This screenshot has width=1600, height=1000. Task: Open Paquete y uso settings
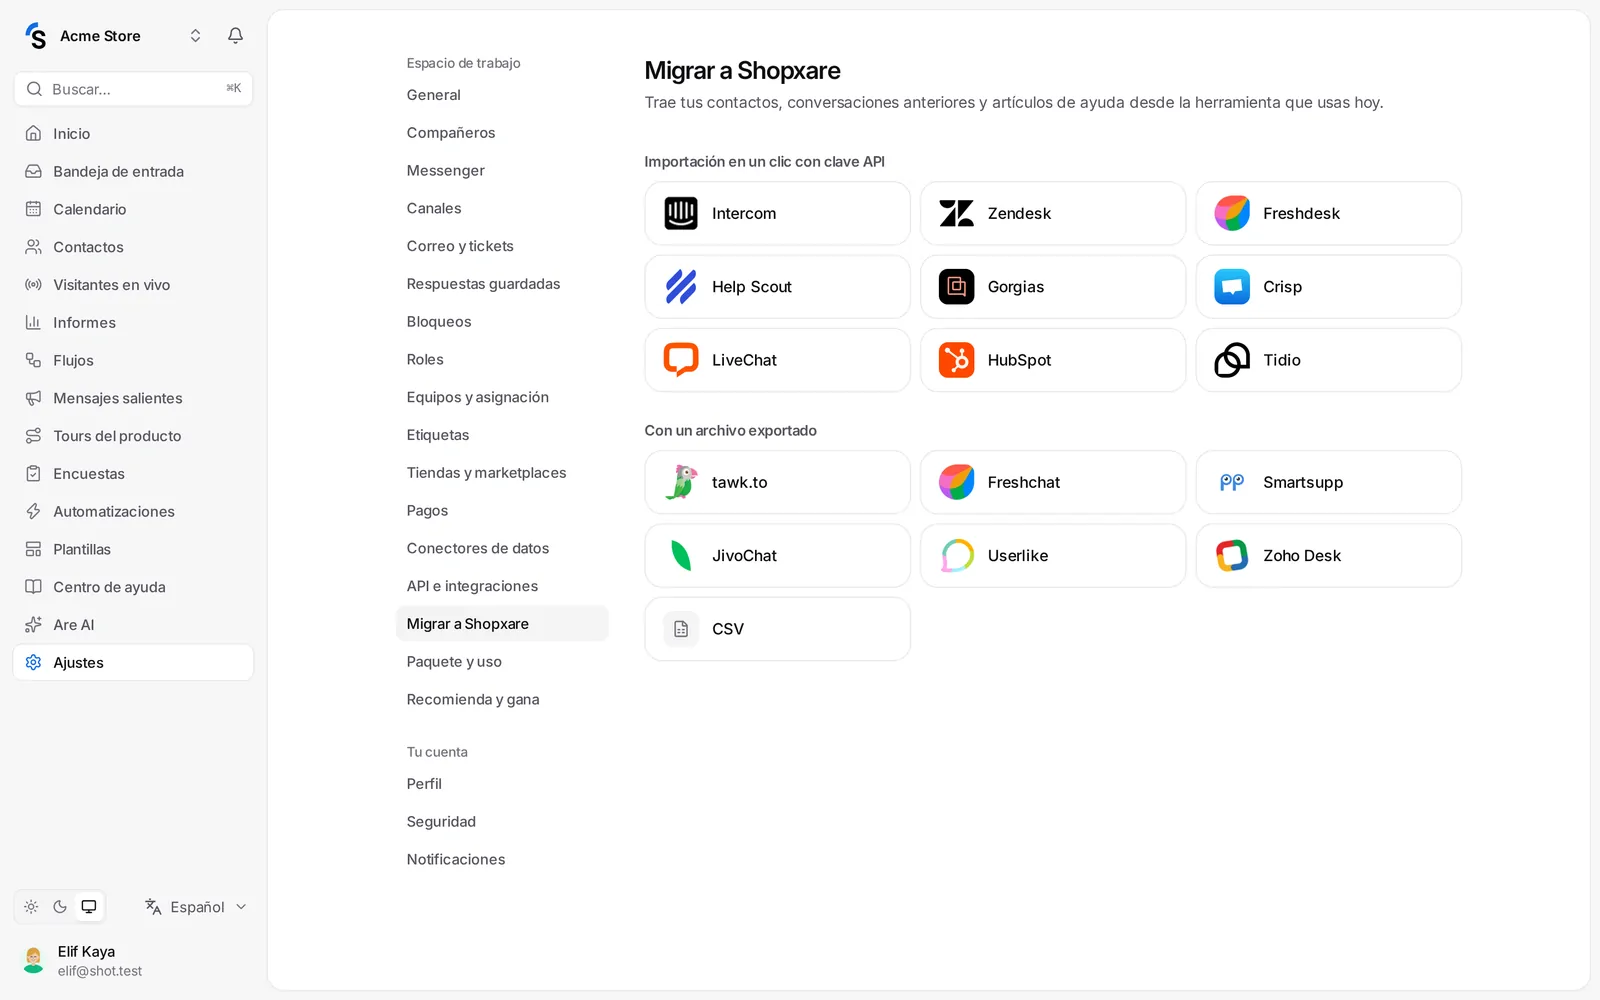tap(502, 662)
